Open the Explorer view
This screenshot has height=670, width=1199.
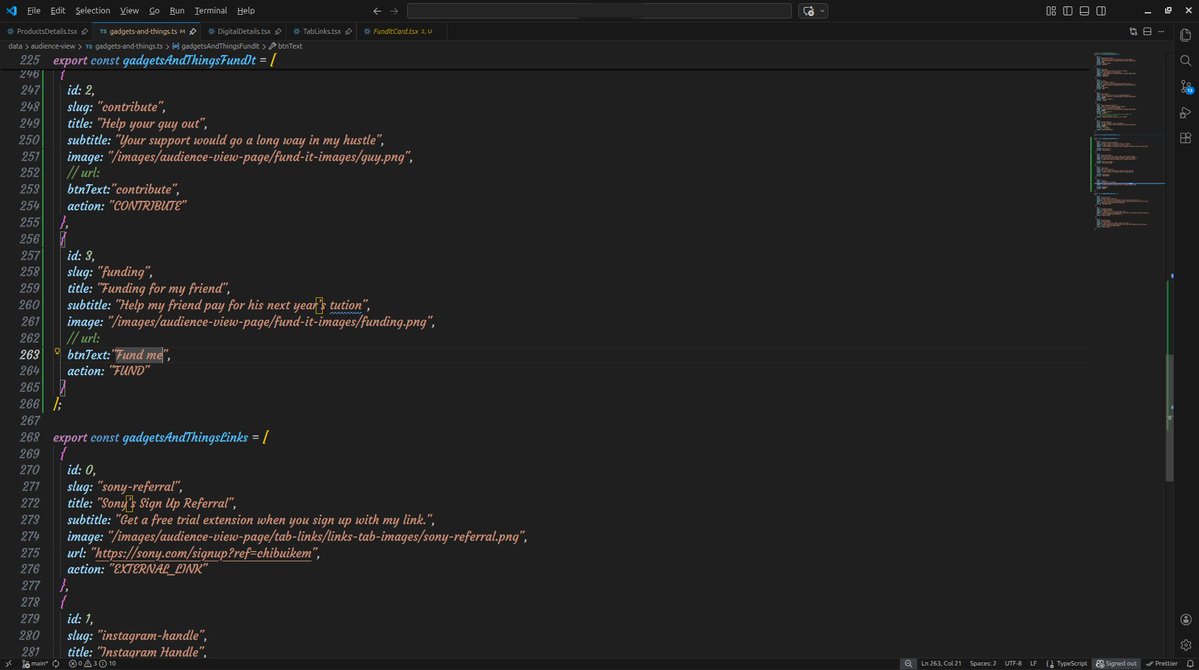coord(1185,37)
